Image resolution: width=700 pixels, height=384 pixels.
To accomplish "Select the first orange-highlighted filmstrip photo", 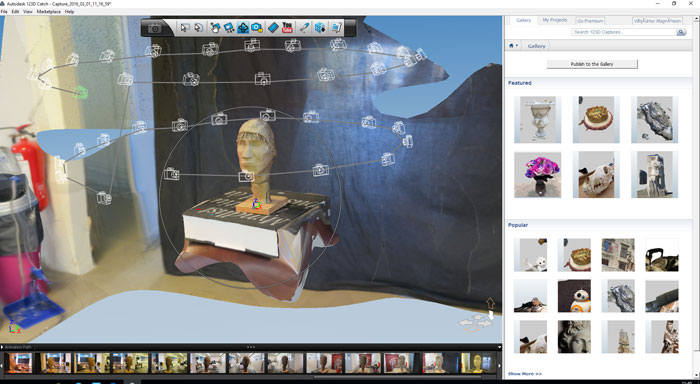I will (x=19, y=363).
